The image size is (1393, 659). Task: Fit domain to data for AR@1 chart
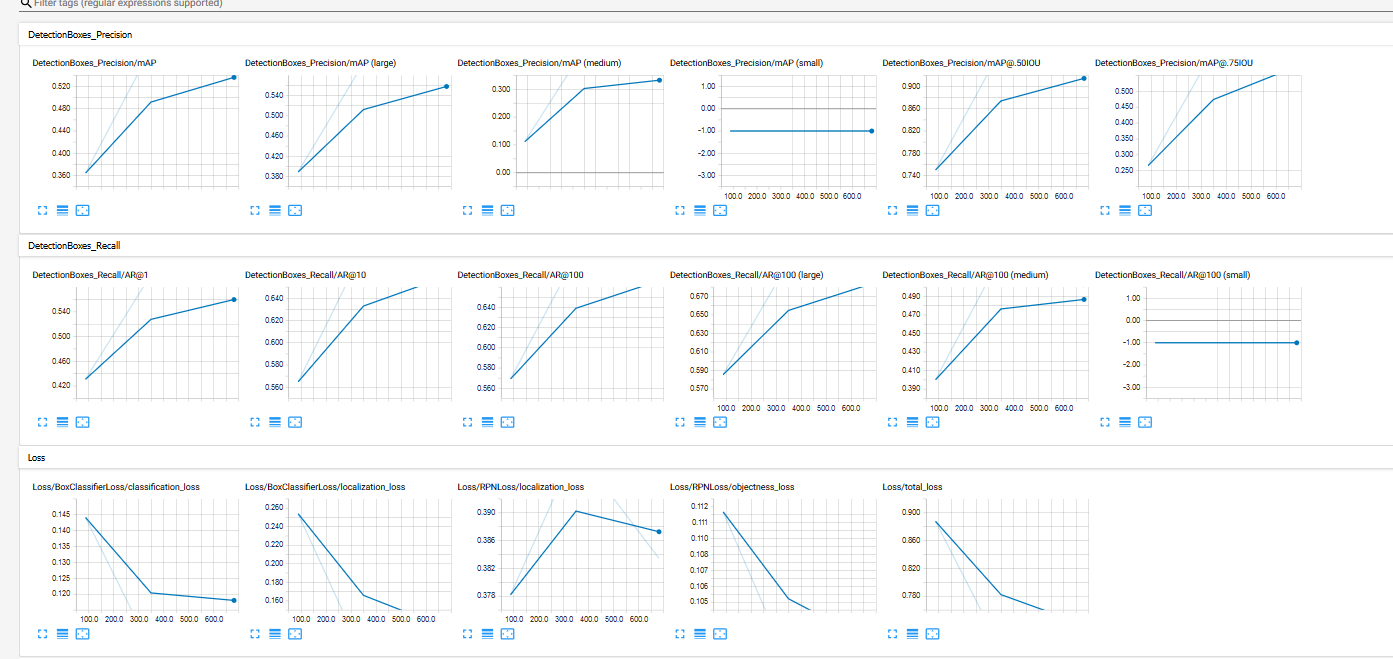[82, 422]
